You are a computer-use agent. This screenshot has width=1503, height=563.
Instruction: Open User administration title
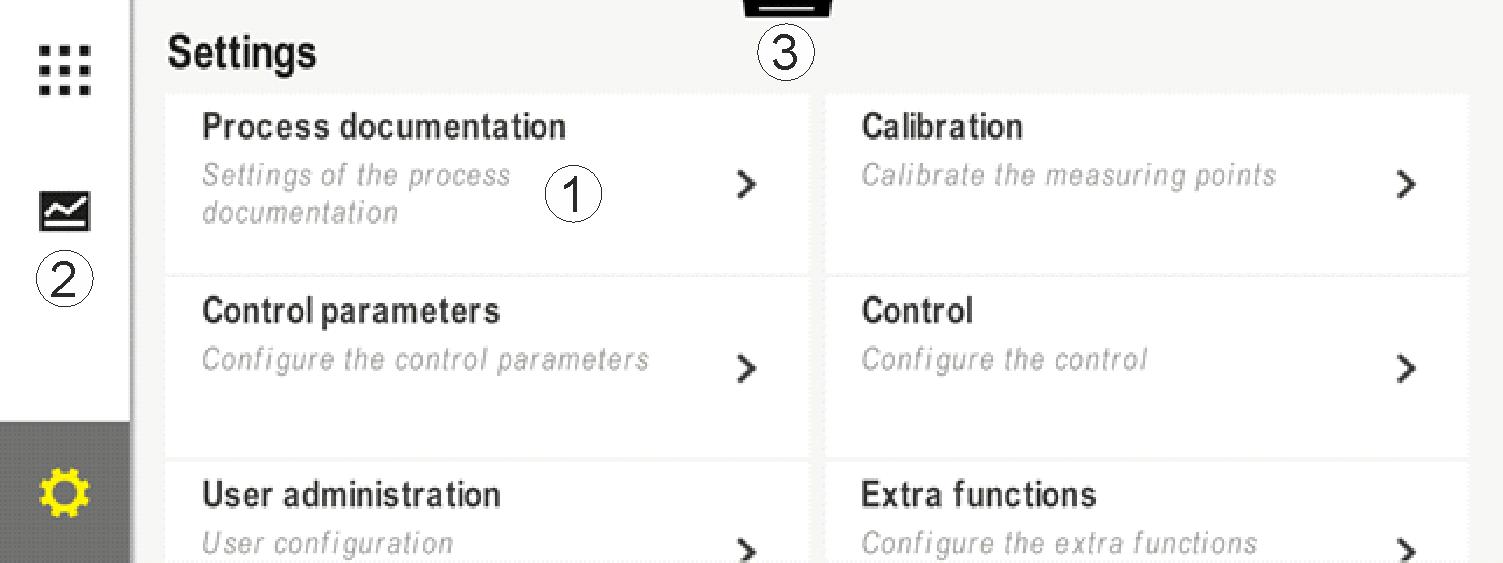[350, 495]
